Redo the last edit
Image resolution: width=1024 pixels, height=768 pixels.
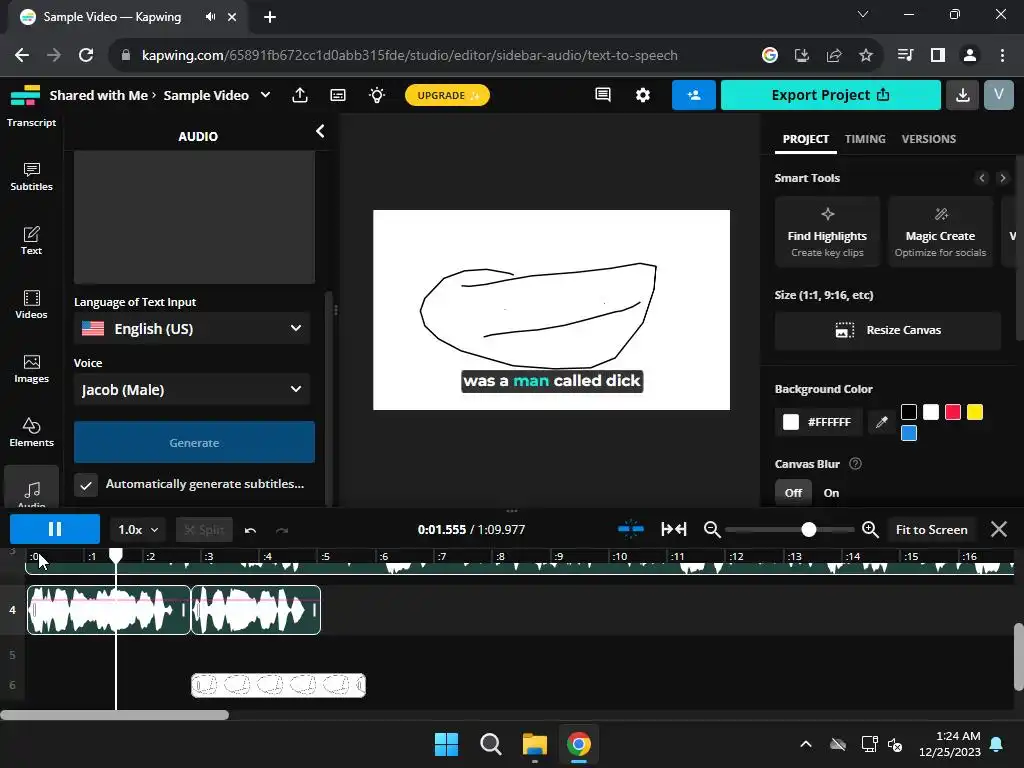click(281, 530)
